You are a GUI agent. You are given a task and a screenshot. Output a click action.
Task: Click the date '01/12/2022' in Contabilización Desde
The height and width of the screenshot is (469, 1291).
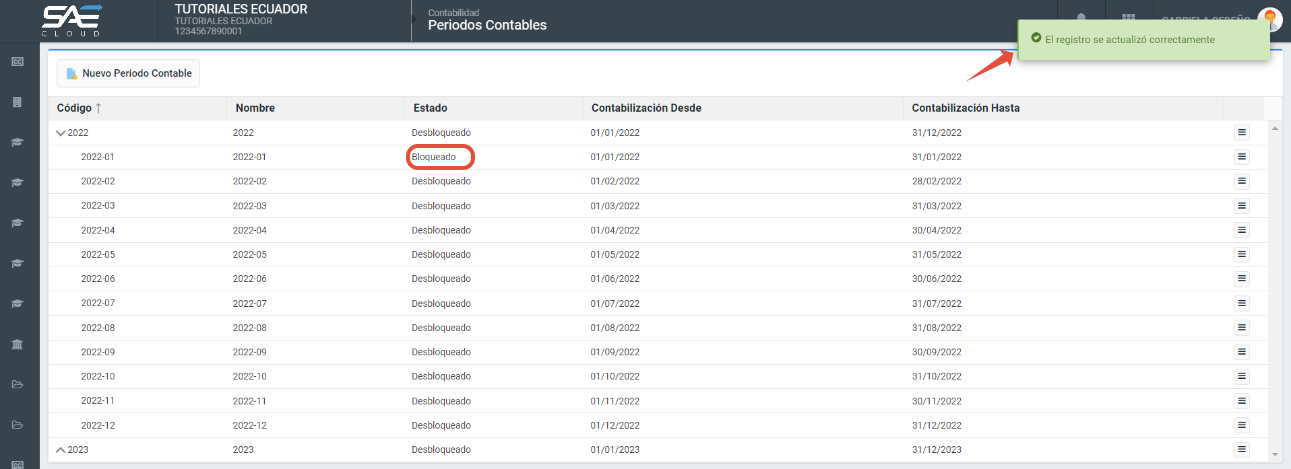615,425
